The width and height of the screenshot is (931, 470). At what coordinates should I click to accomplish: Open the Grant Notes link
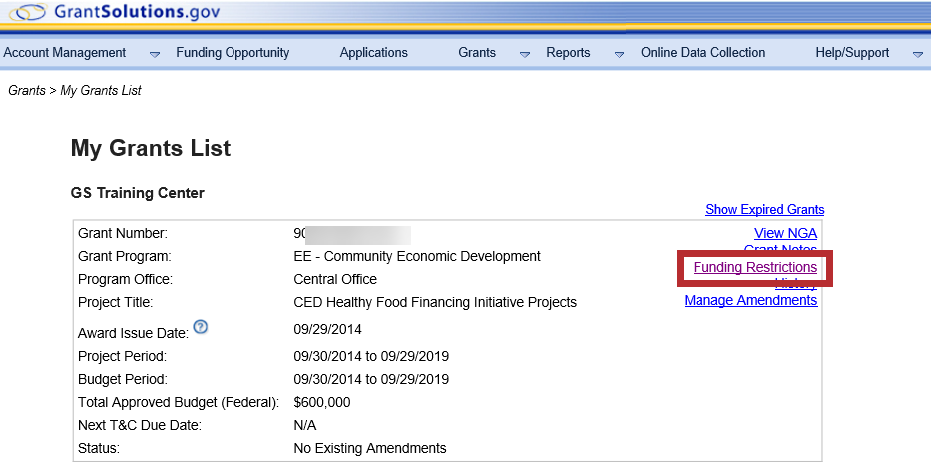click(781, 249)
